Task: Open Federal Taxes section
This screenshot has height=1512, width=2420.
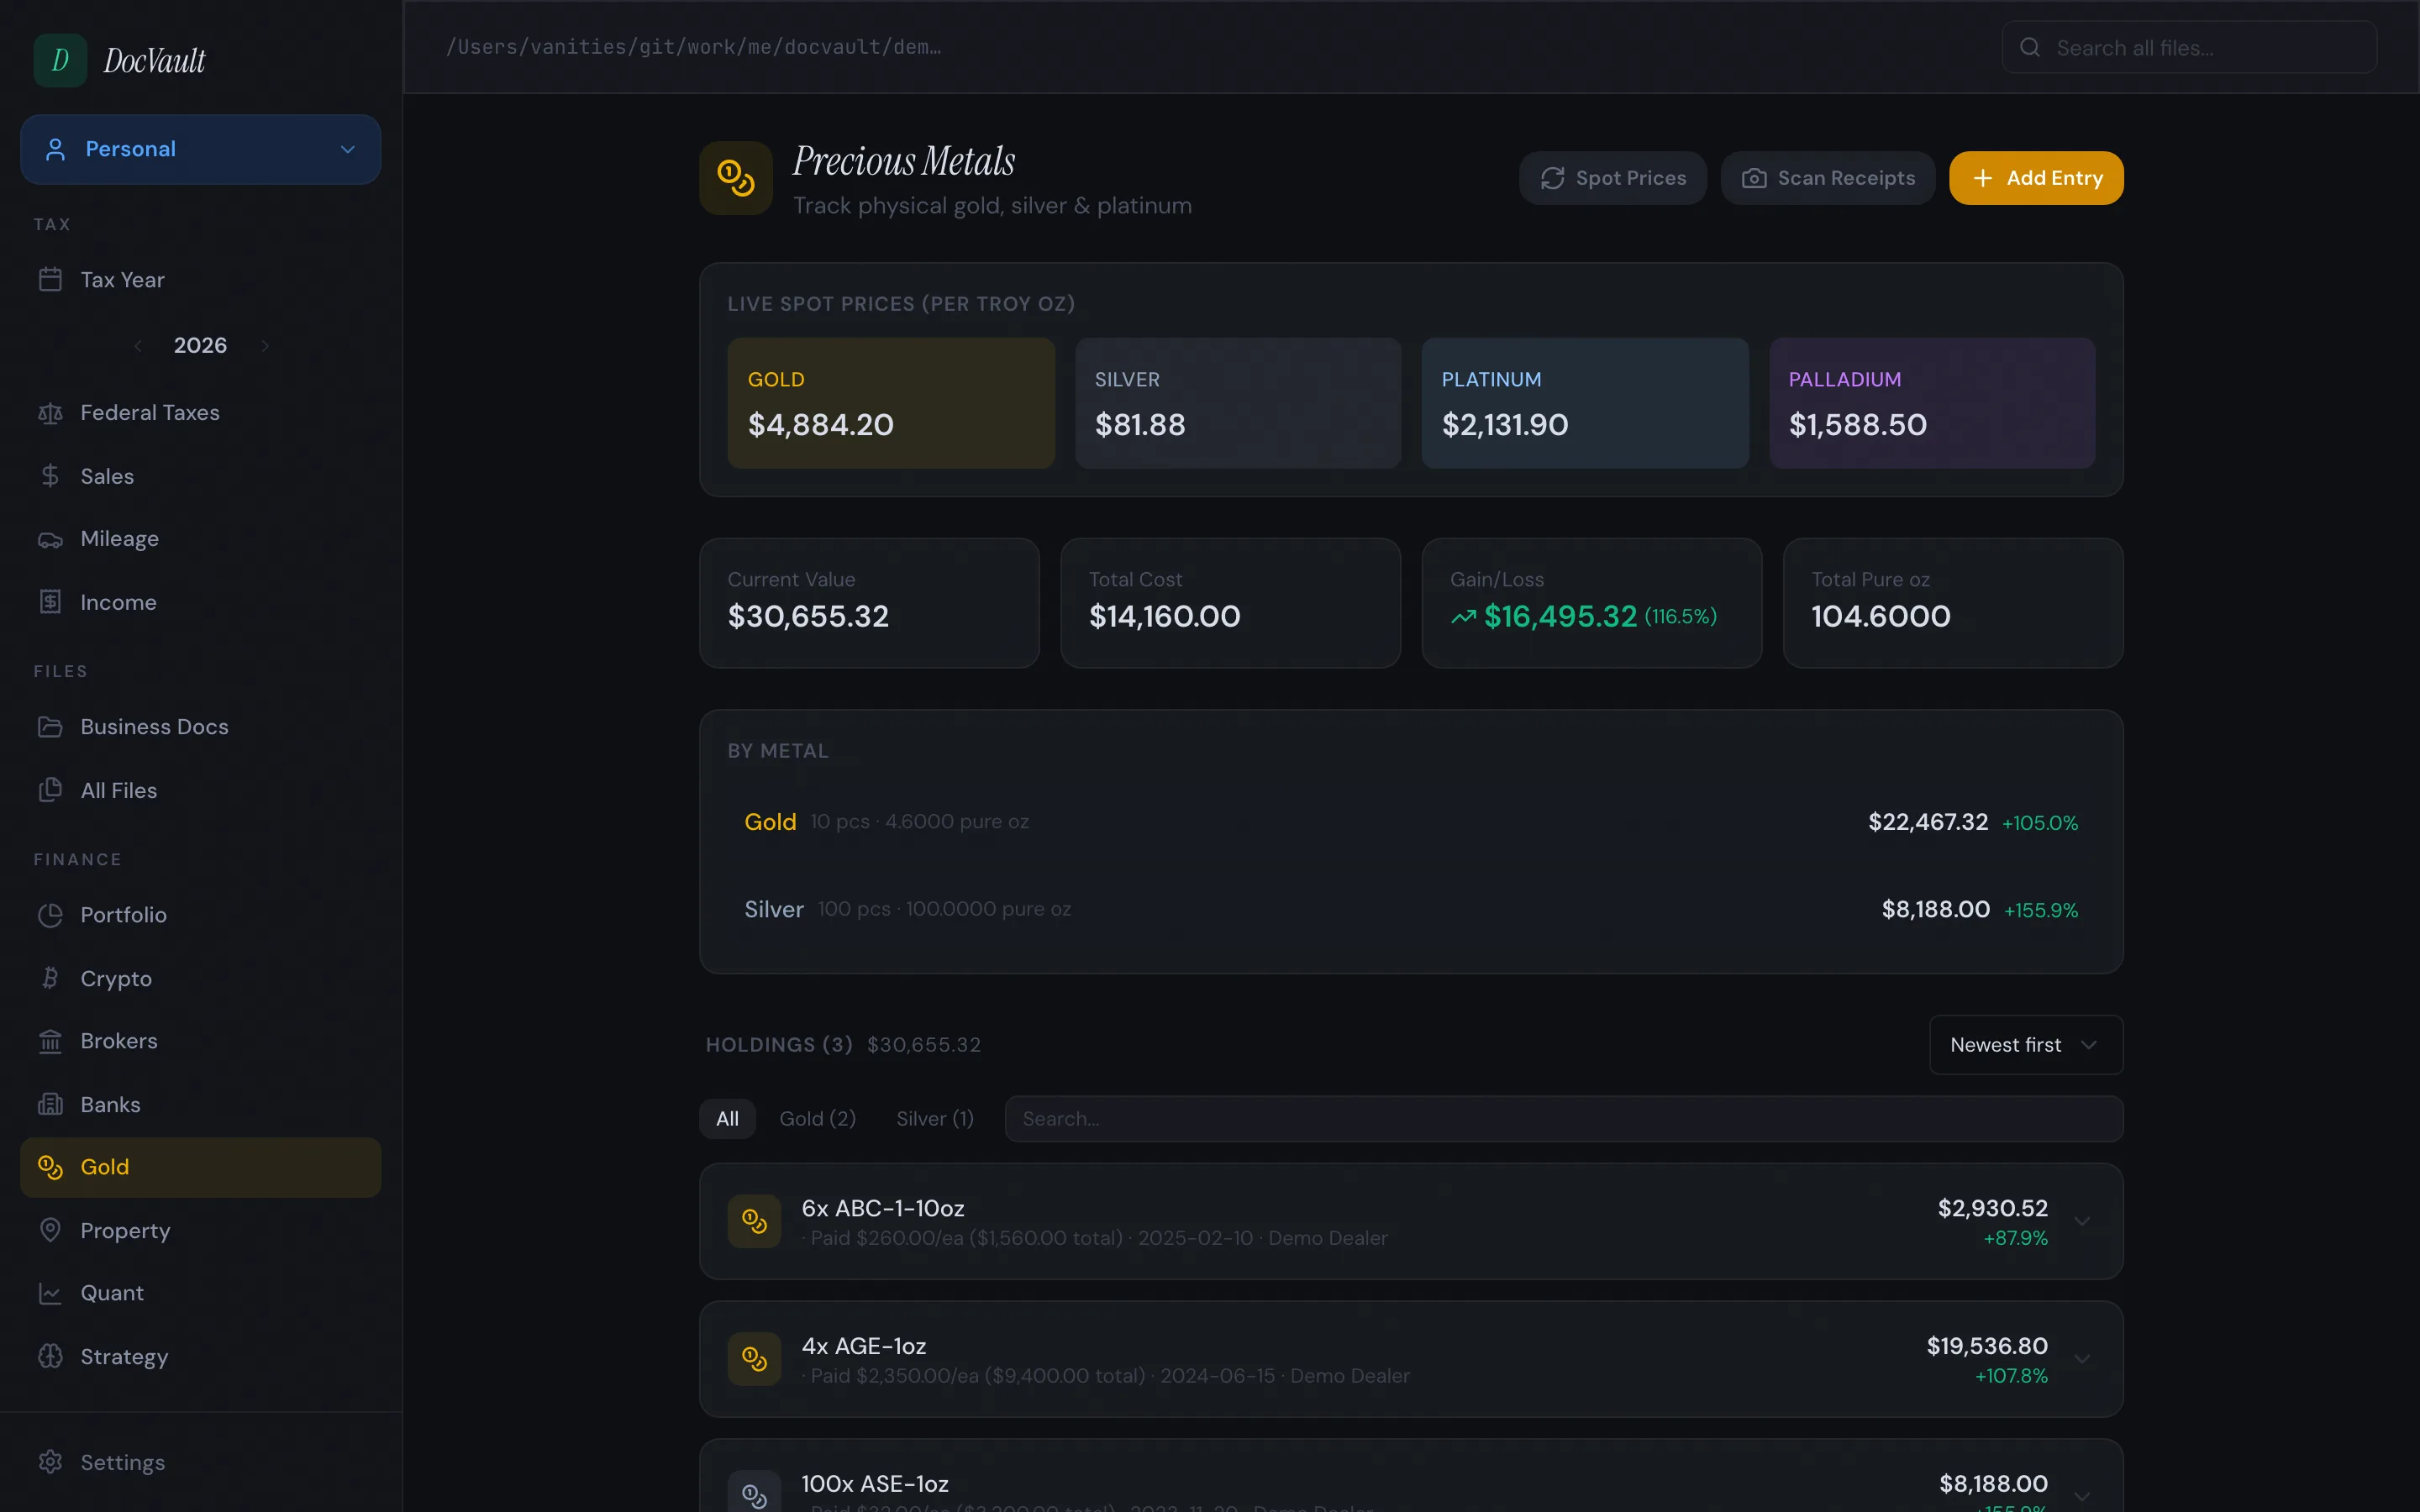Action: click(200, 412)
